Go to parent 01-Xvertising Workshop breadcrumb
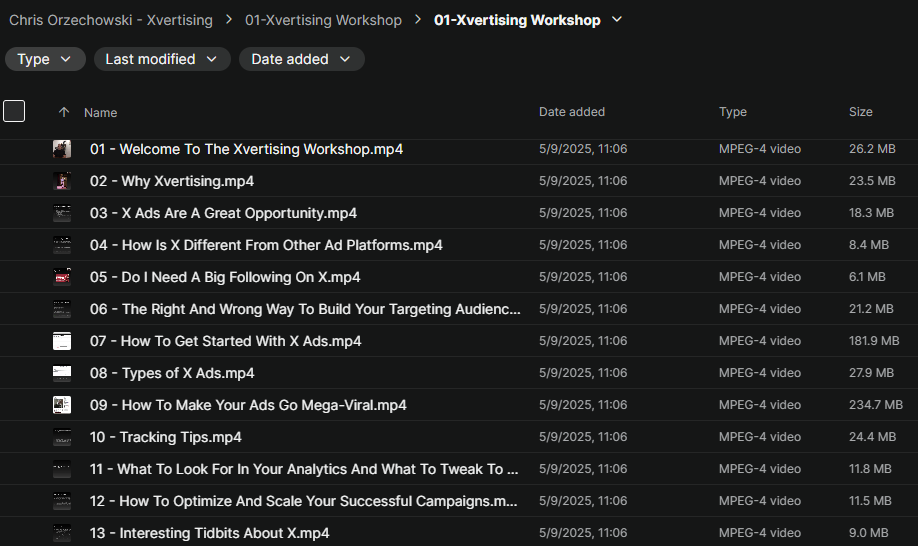The image size is (918, 546). coord(323,20)
